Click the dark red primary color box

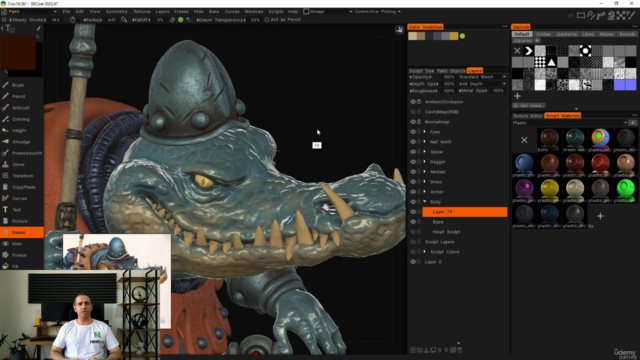pyautogui.click(x=18, y=53)
